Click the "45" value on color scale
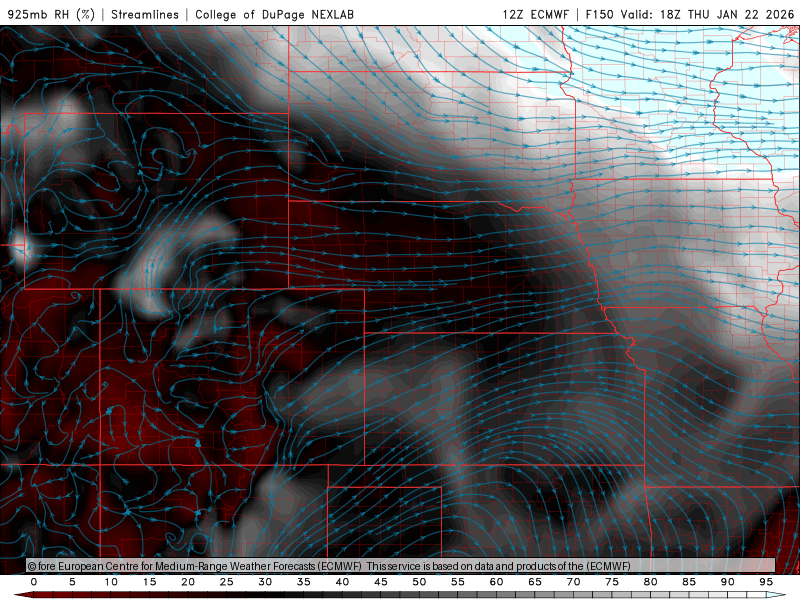The image size is (800, 600). (381, 582)
